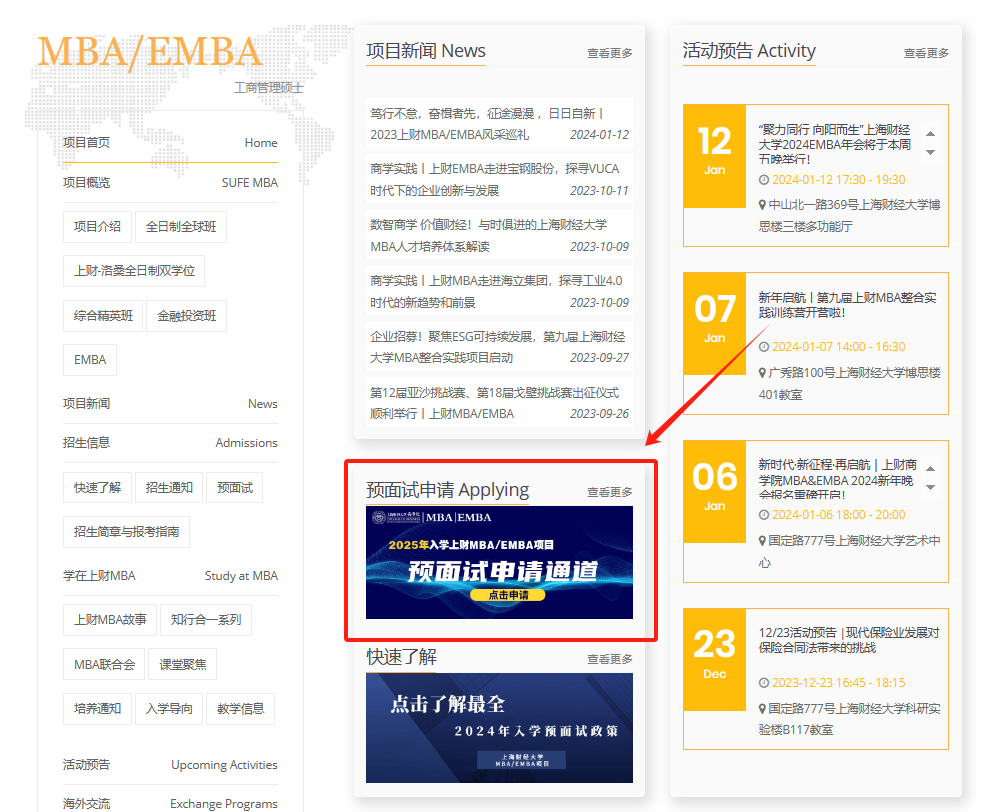Viewport: 1000px width, 812px height.
Task: Click the clock icon beside 2024-01-07 14:00
Action: [764, 347]
